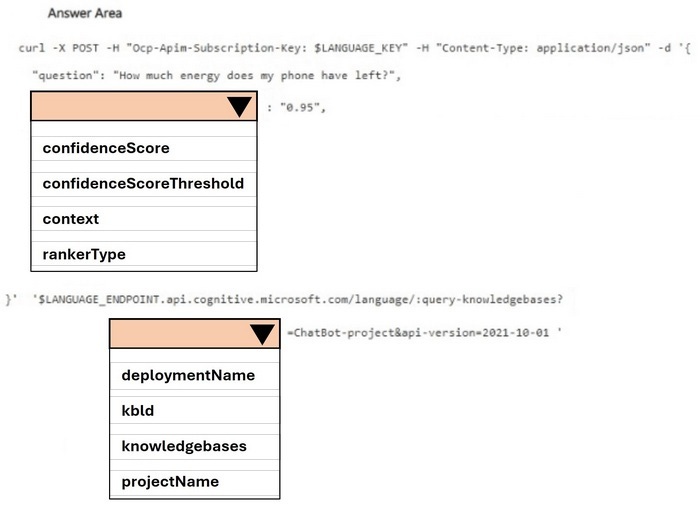Pick the context option

pyautogui.click(x=144, y=219)
